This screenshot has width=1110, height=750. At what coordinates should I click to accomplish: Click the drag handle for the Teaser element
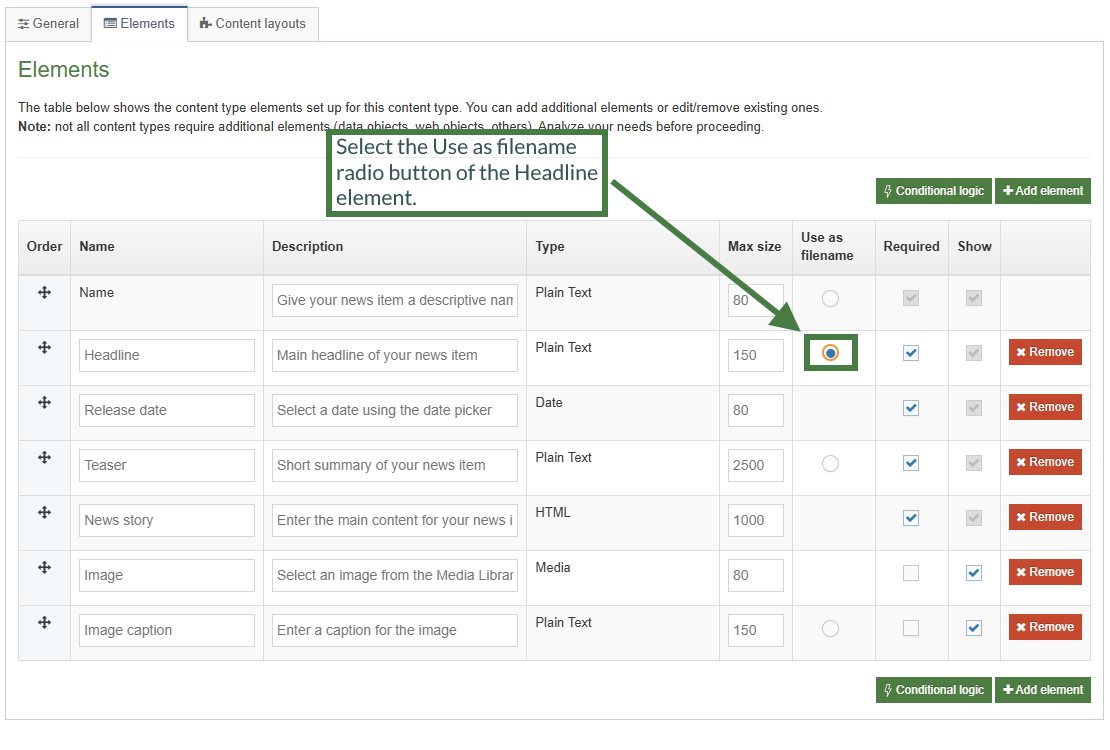pos(42,457)
